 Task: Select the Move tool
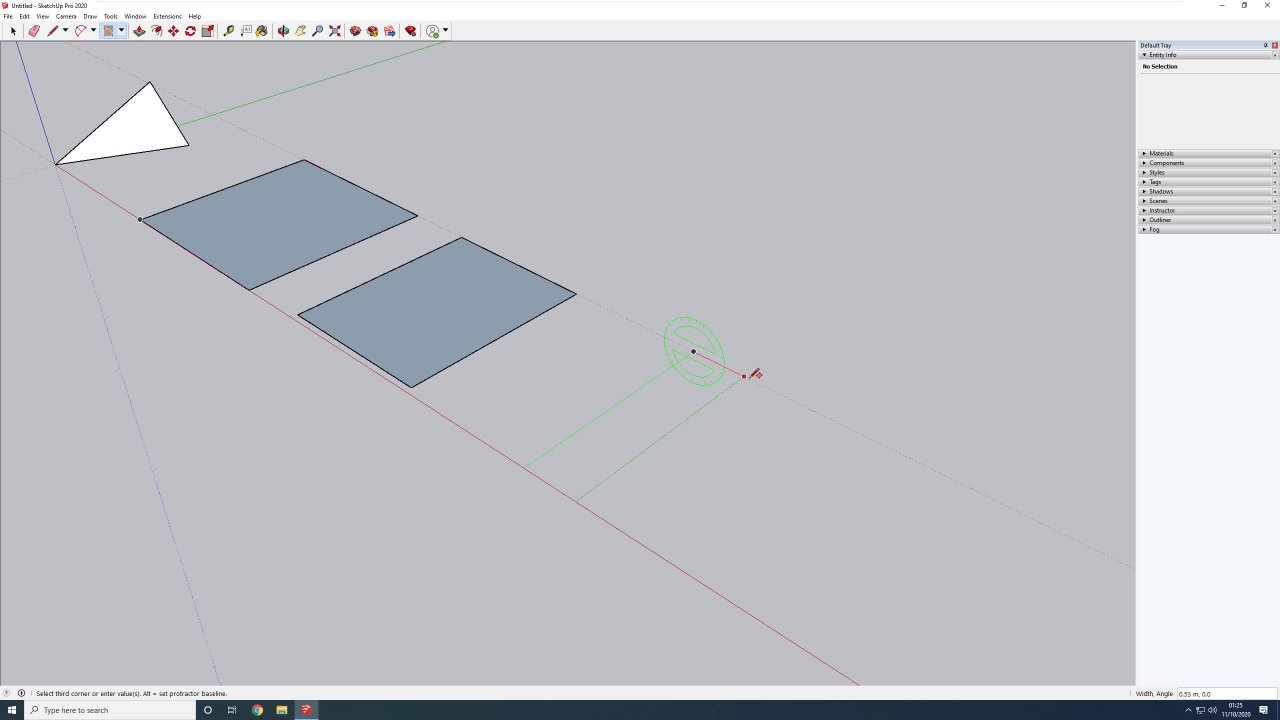click(173, 31)
